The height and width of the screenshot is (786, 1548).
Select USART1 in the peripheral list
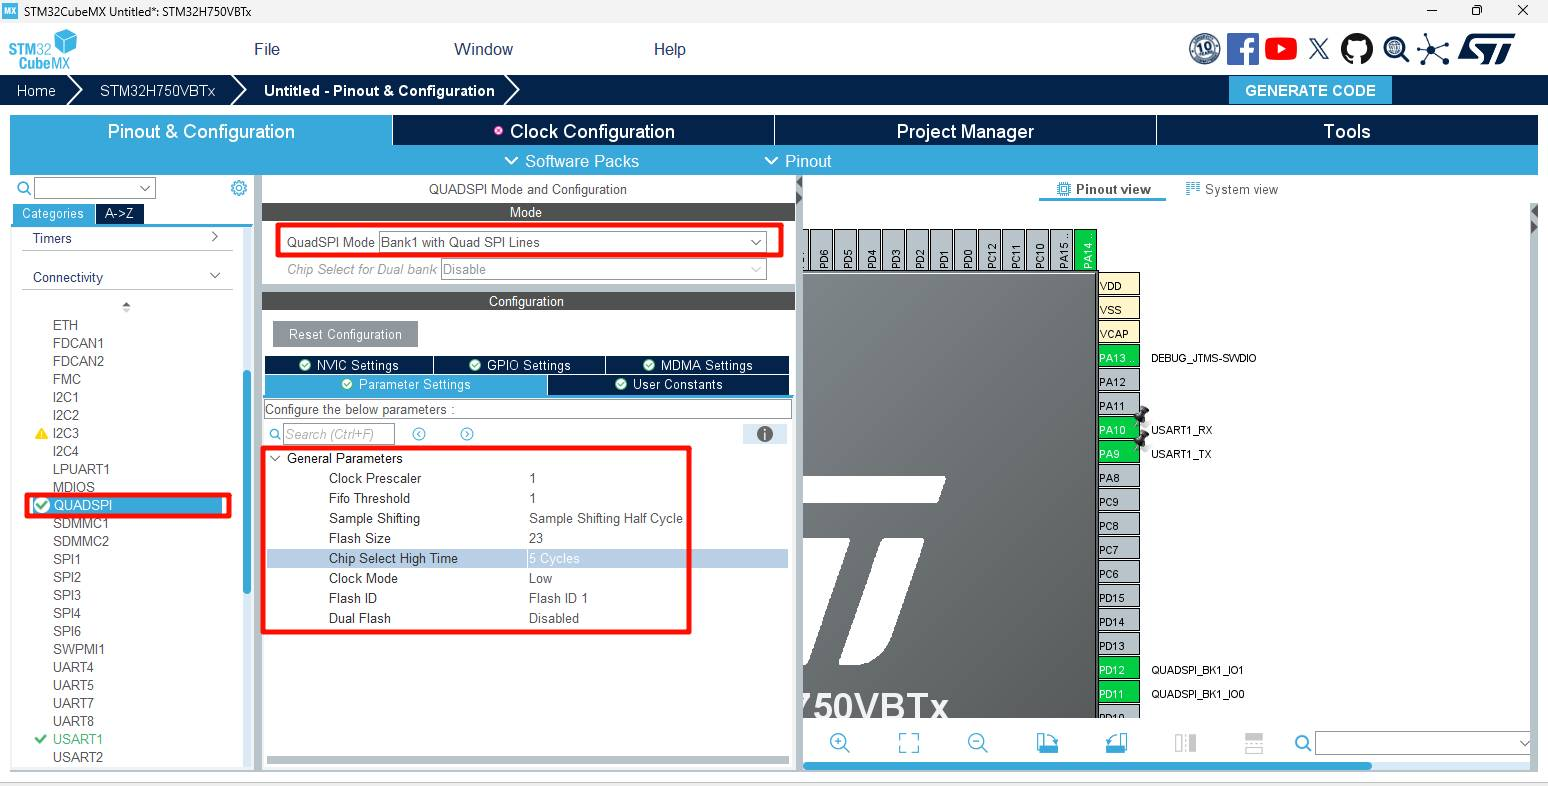coord(77,739)
